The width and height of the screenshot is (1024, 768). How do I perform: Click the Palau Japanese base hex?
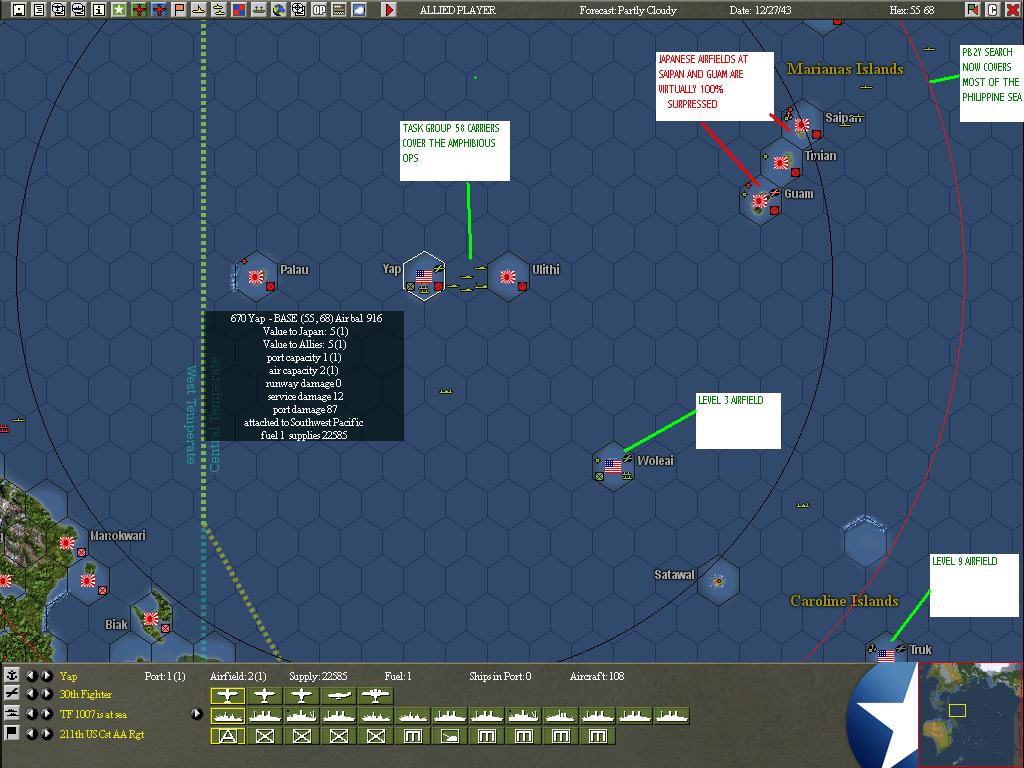(255, 277)
